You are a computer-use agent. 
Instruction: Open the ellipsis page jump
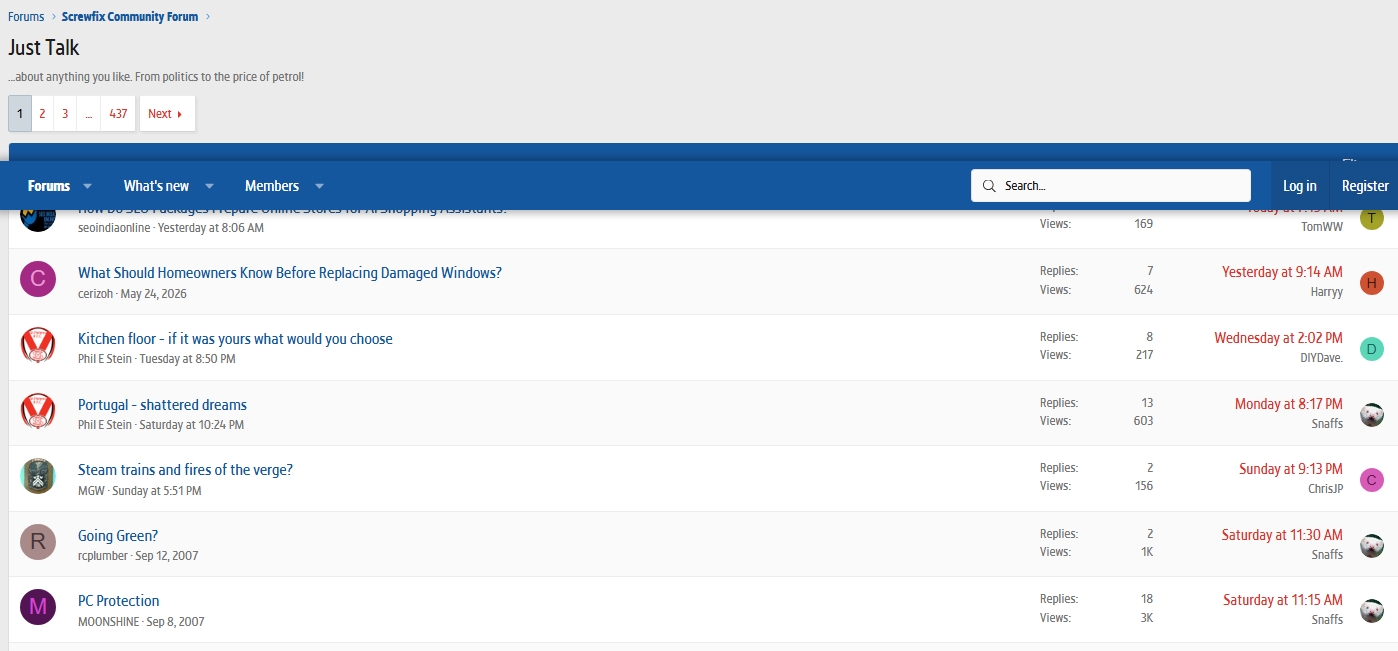coord(88,114)
